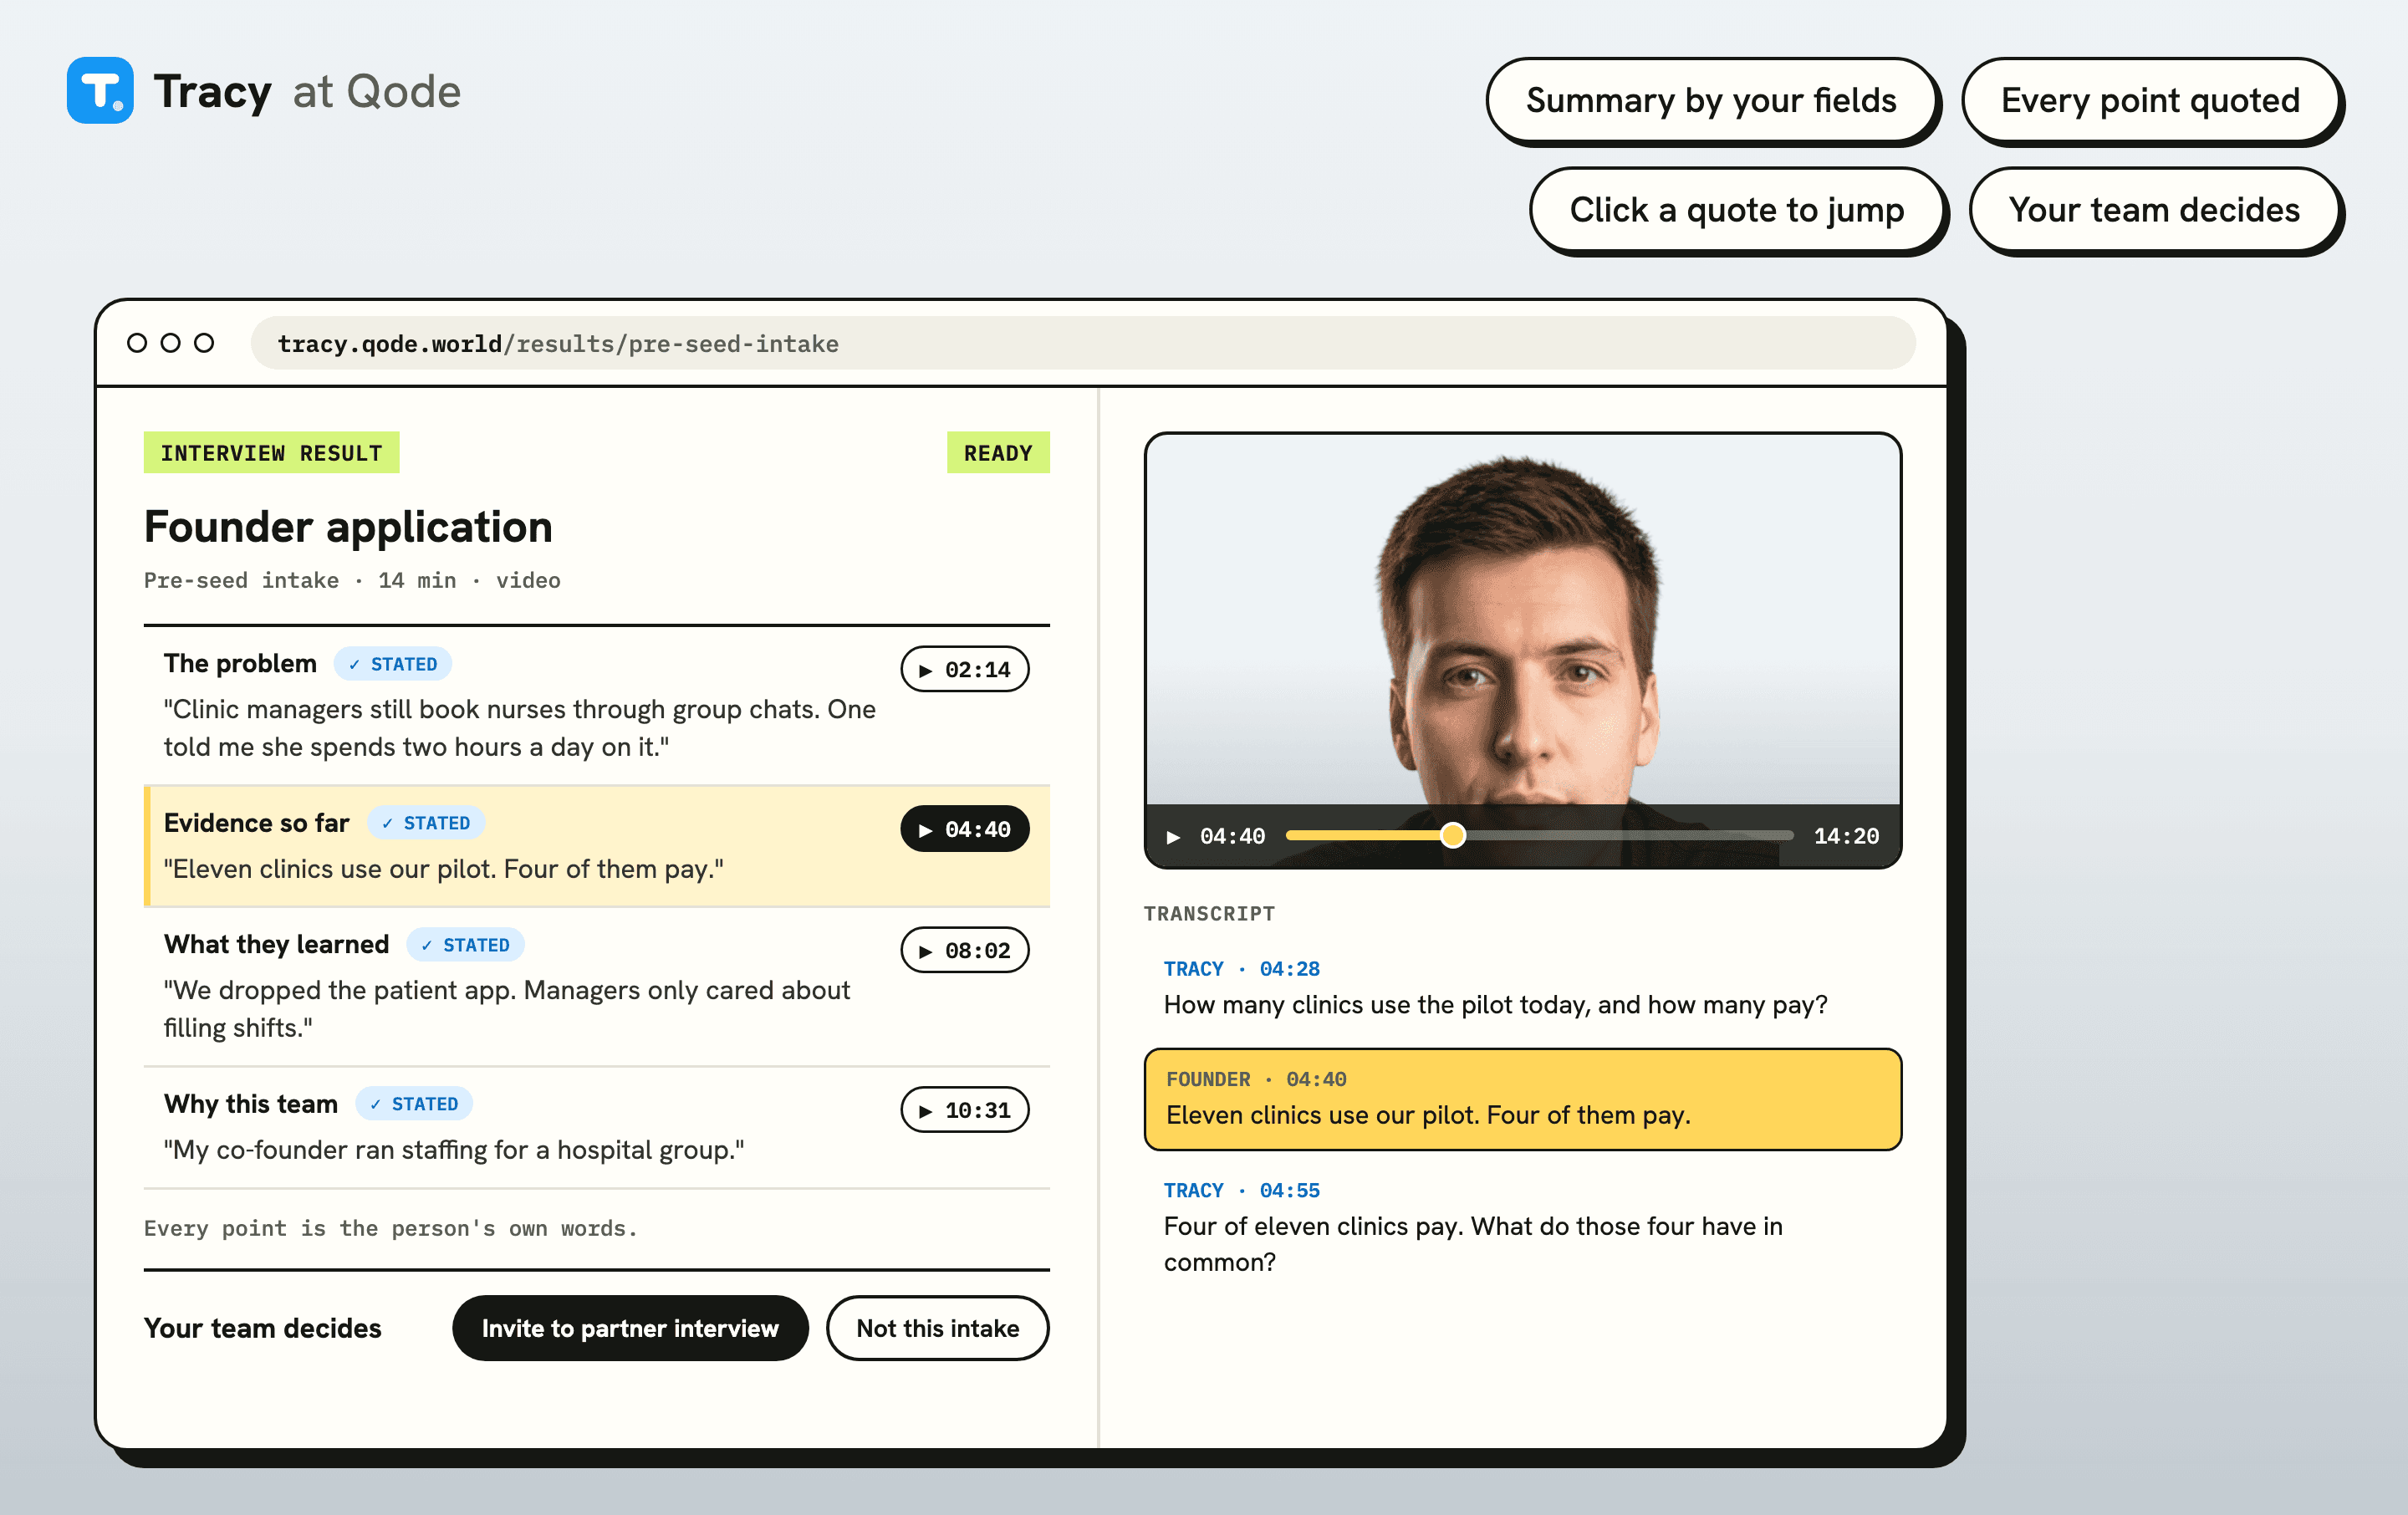This screenshot has width=2408, height=1515.
Task: Click the Tracy blue T logo icon
Action: coord(100,91)
